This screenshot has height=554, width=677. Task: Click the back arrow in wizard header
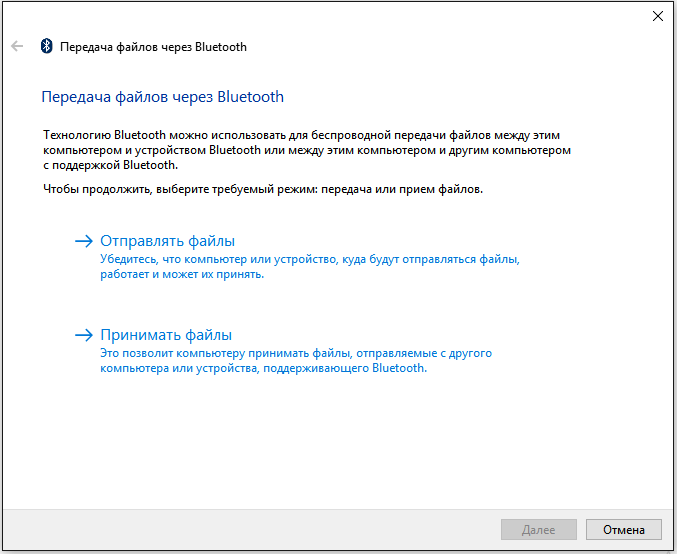click(x=17, y=46)
